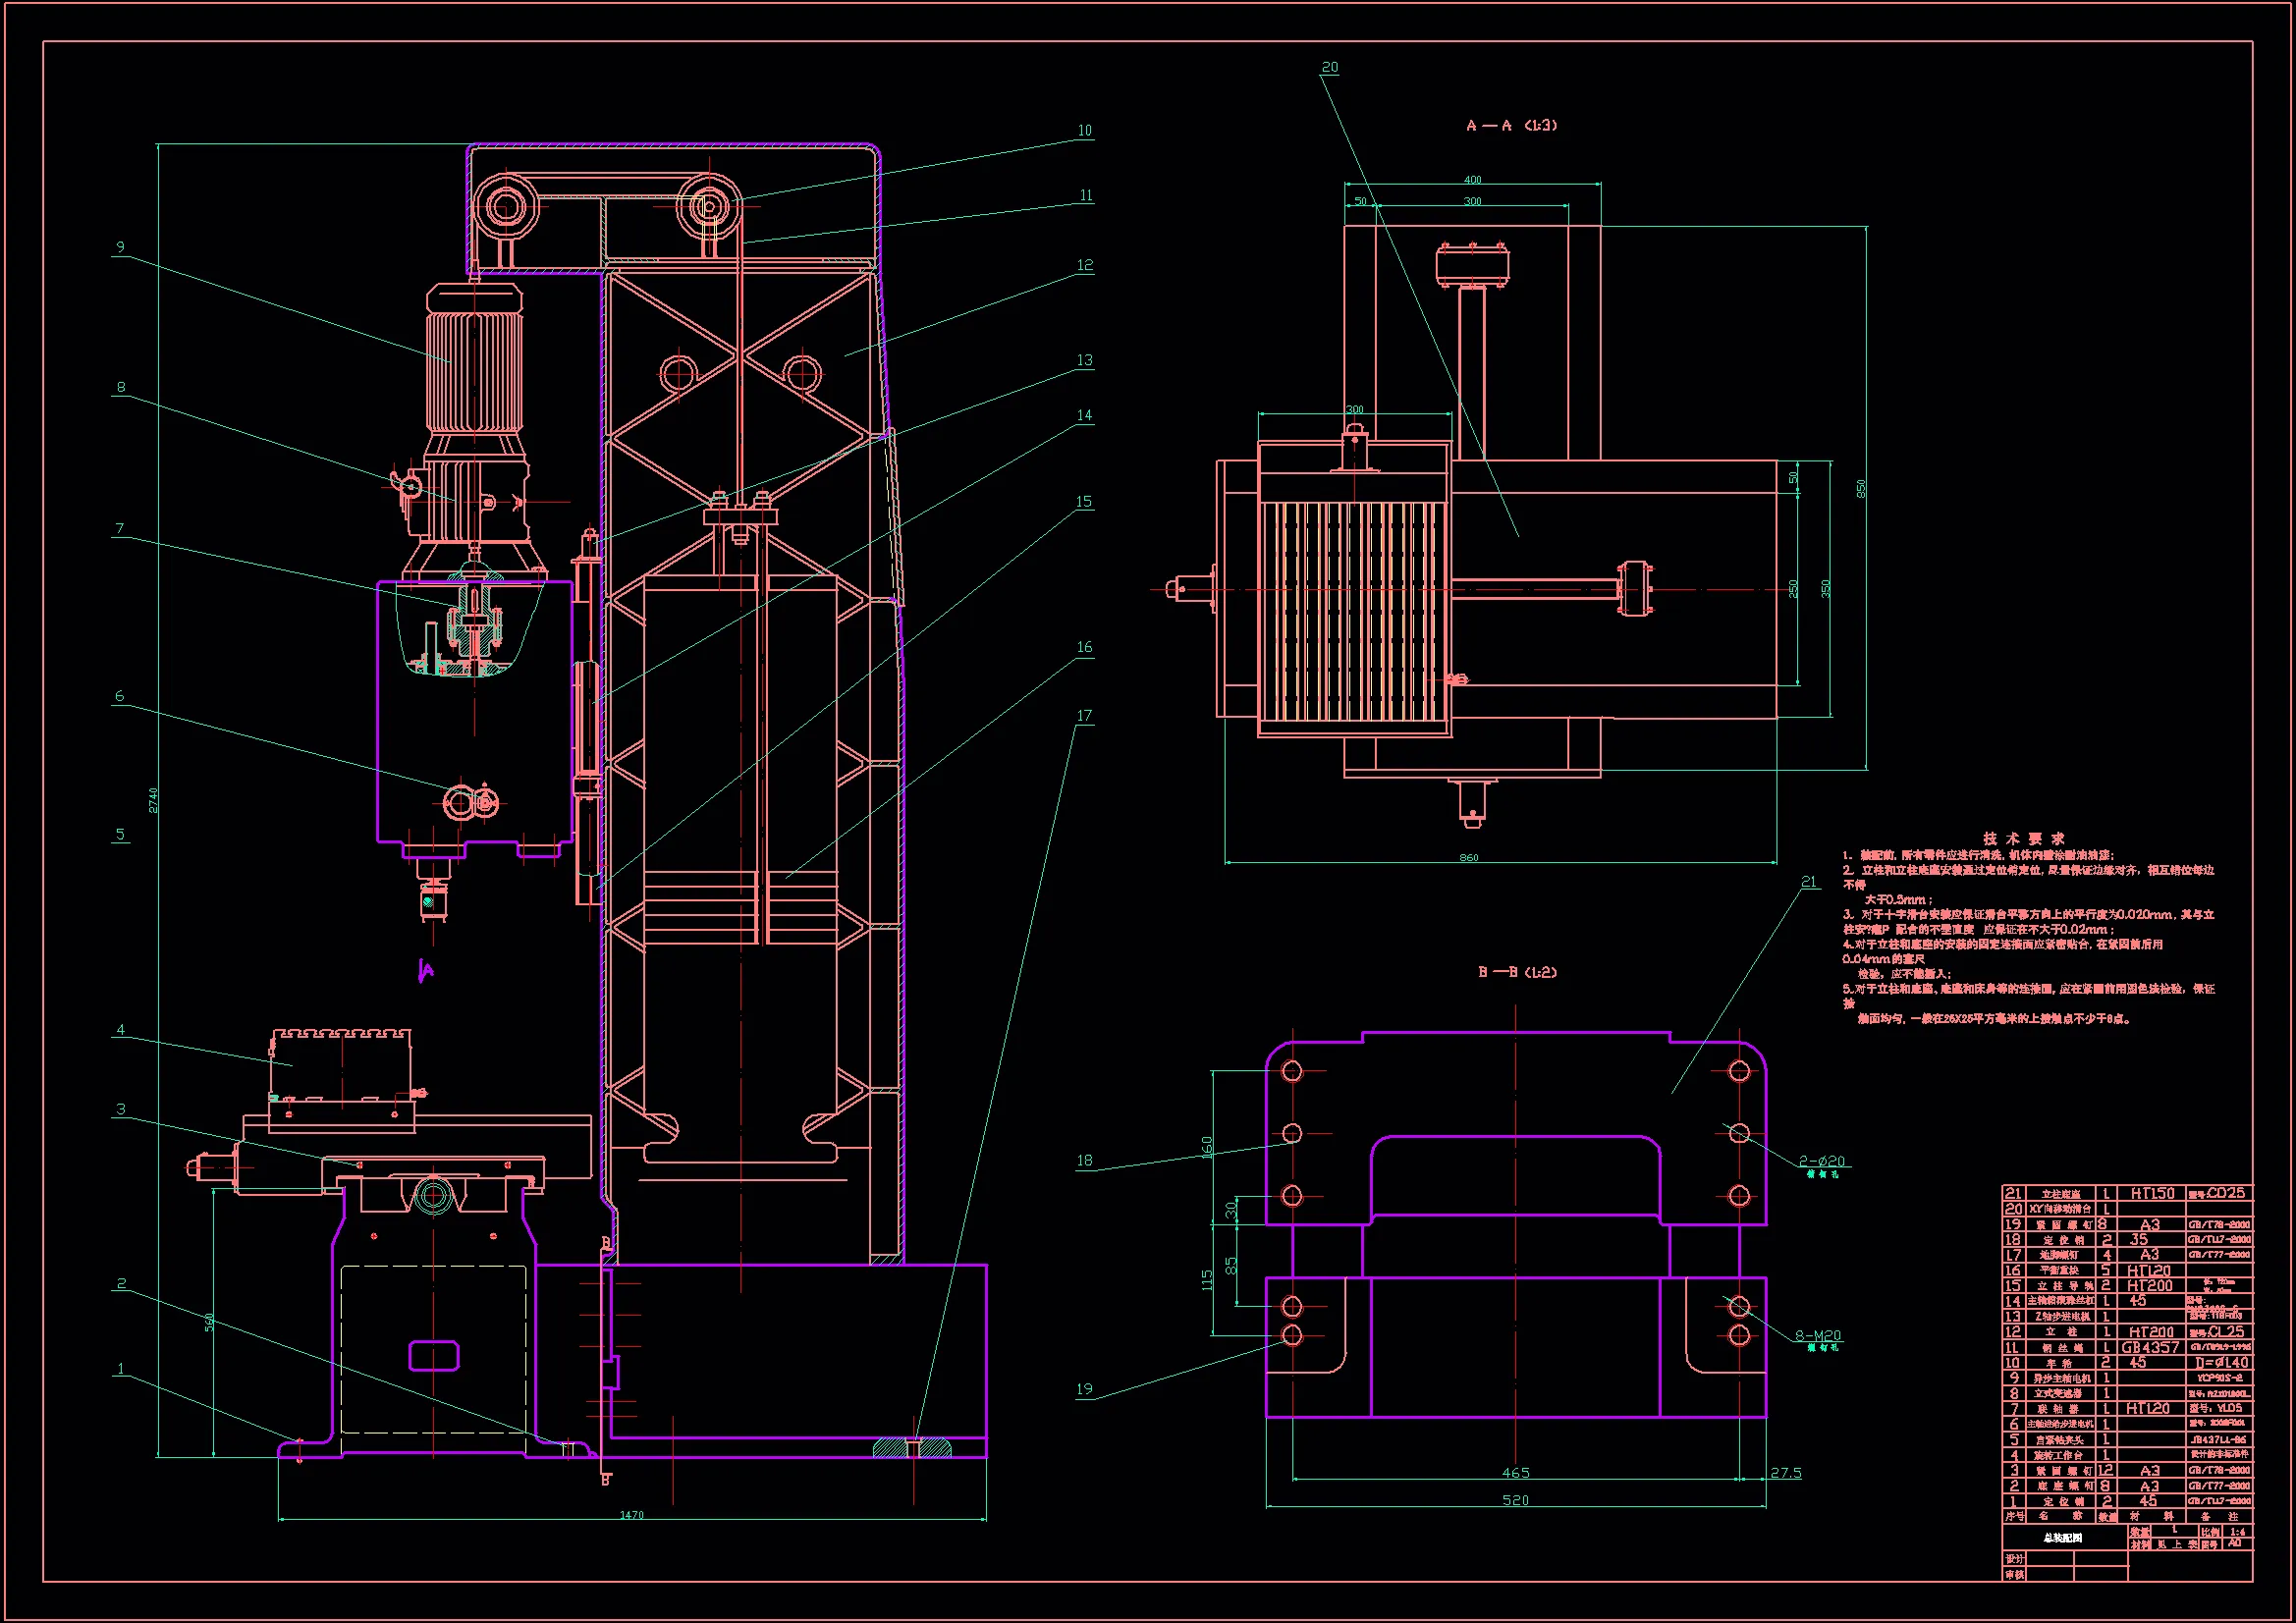Select the balloon label 20 at top
This screenshot has height=1623, width=2296.
click(x=1329, y=67)
